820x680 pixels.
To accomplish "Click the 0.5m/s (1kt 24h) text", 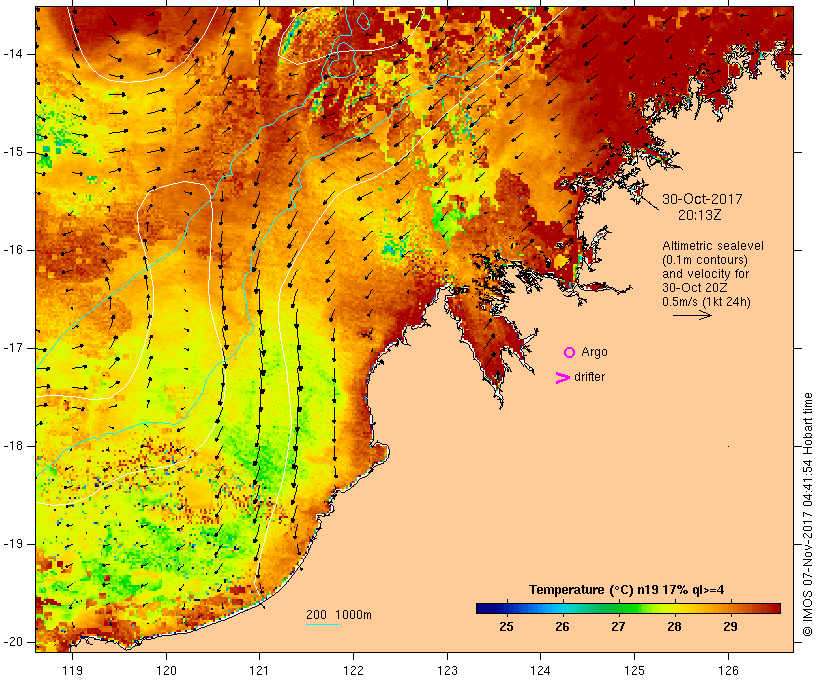I will tap(706, 302).
